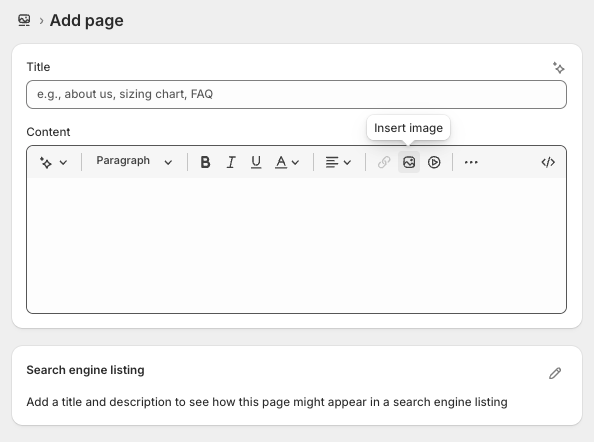Toggle Italic formatting
594x442 pixels.
(x=231, y=162)
